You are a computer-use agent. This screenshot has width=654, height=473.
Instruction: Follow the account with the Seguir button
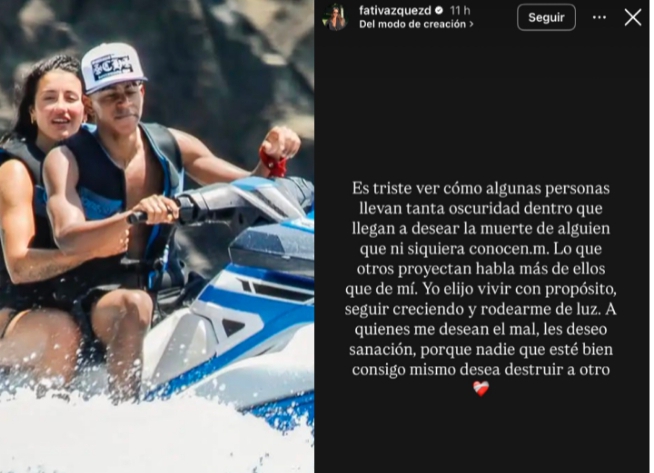tap(546, 18)
